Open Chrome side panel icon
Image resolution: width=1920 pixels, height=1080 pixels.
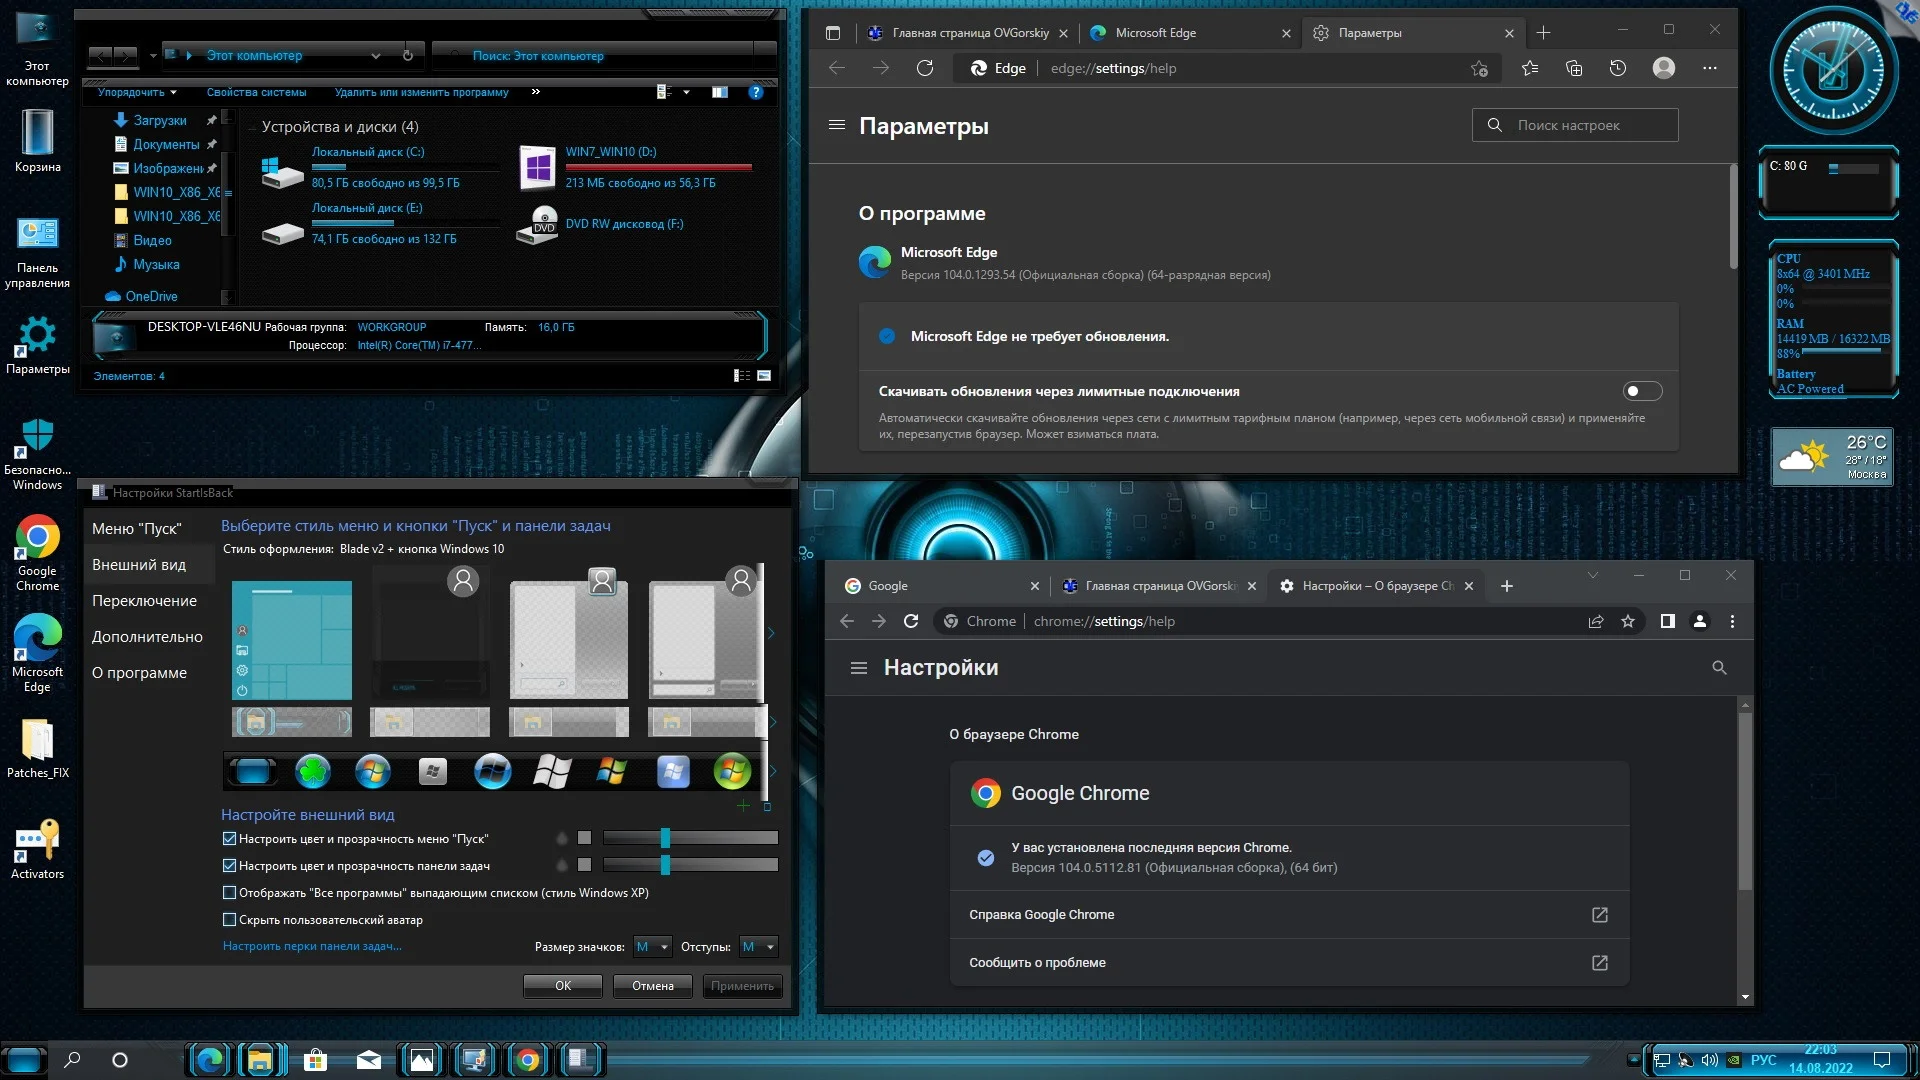[x=1667, y=621]
